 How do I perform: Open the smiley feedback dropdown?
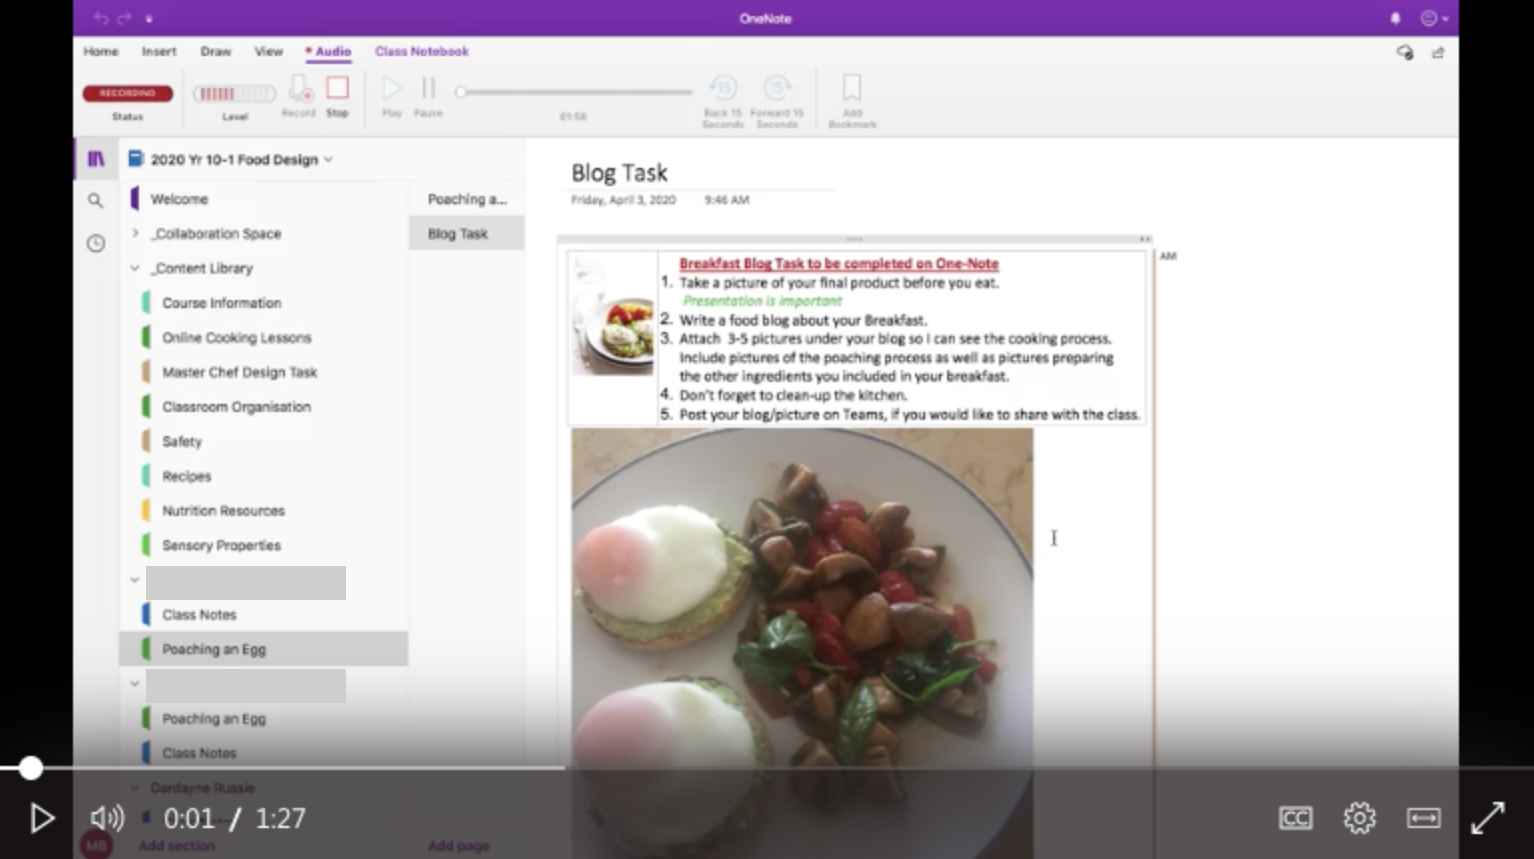1434,18
